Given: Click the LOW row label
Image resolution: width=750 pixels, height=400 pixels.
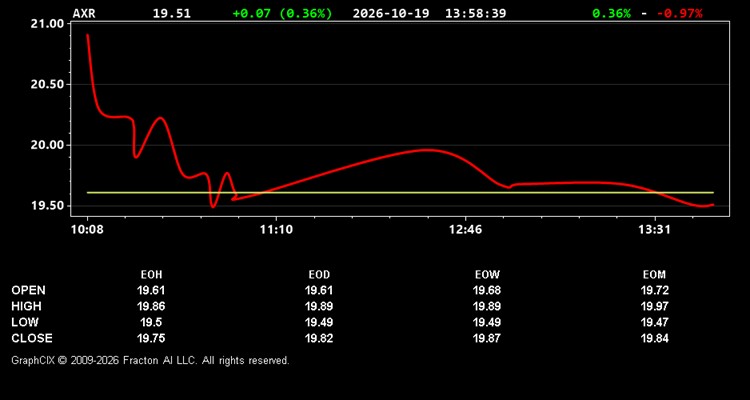Looking at the screenshot, I should point(25,322).
